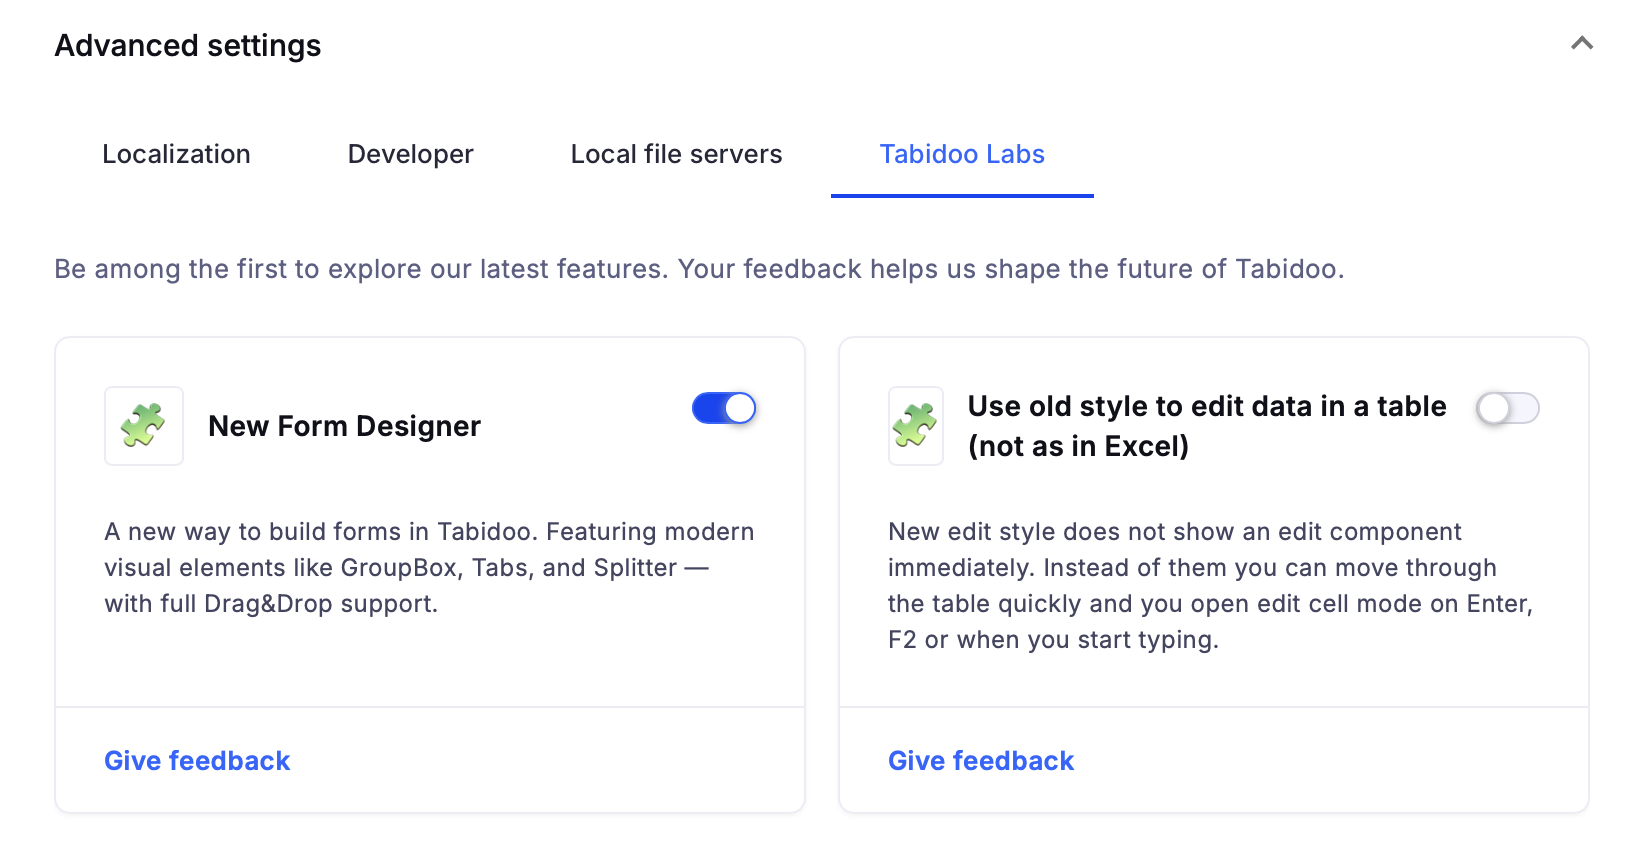Viewport: 1630px width, 850px height.
Task: Click the old style editing puzzle icon
Action: pos(915,426)
